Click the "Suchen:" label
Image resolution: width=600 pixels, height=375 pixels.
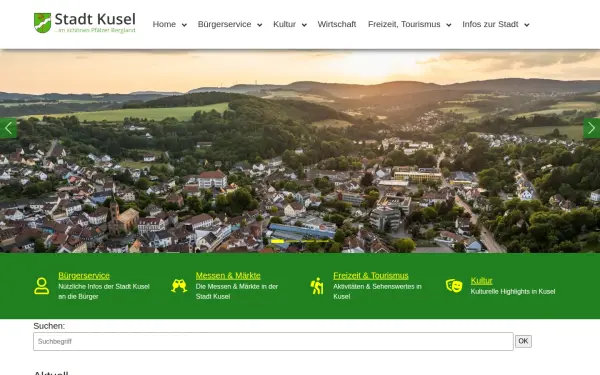click(x=49, y=326)
